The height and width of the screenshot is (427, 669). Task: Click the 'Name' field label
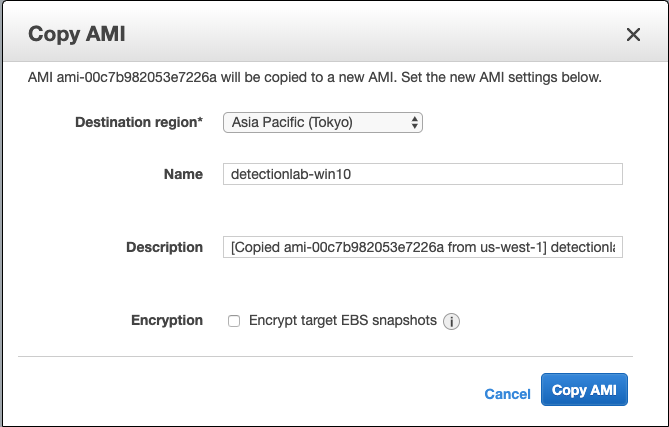[183, 174]
